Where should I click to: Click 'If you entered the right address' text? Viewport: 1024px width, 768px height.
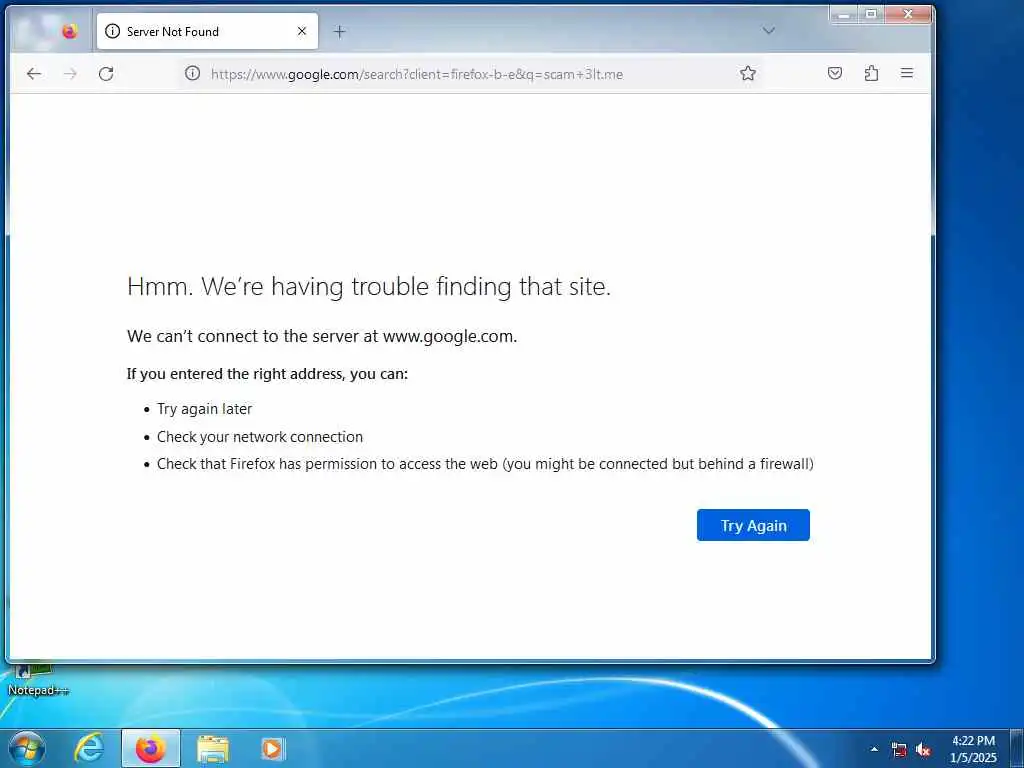(267, 374)
